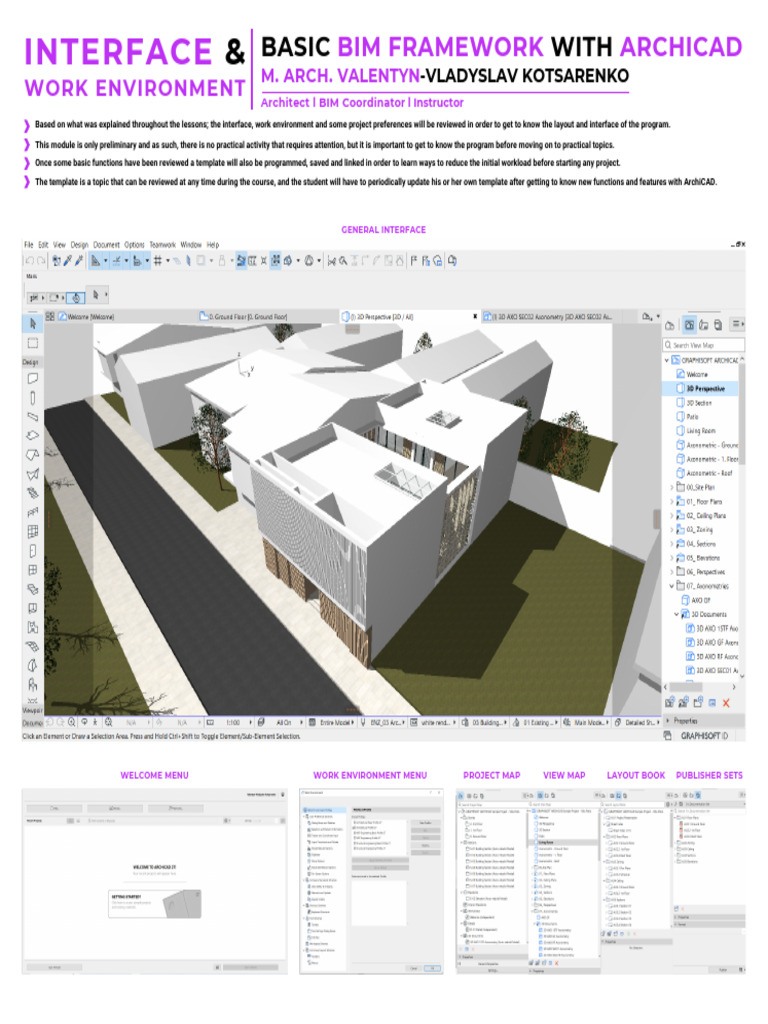Screen dimensions: 768x1024
Task: Select the Roof tool in the toolbox
Action: (x=33, y=455)
